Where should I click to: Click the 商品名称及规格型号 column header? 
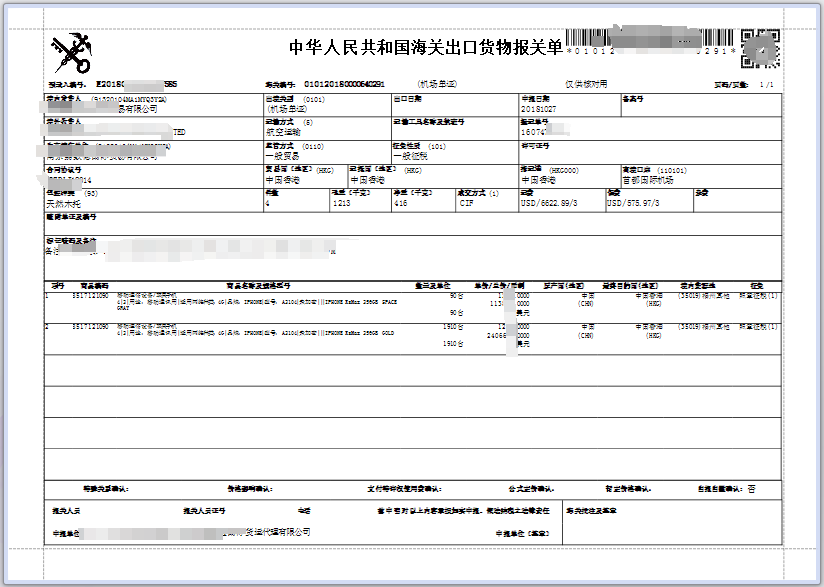(x=258, y=286)
